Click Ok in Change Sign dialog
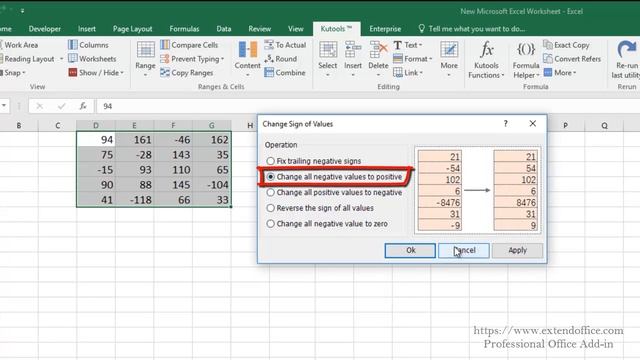This screenshot has height=360, width=640. point(410,250)
